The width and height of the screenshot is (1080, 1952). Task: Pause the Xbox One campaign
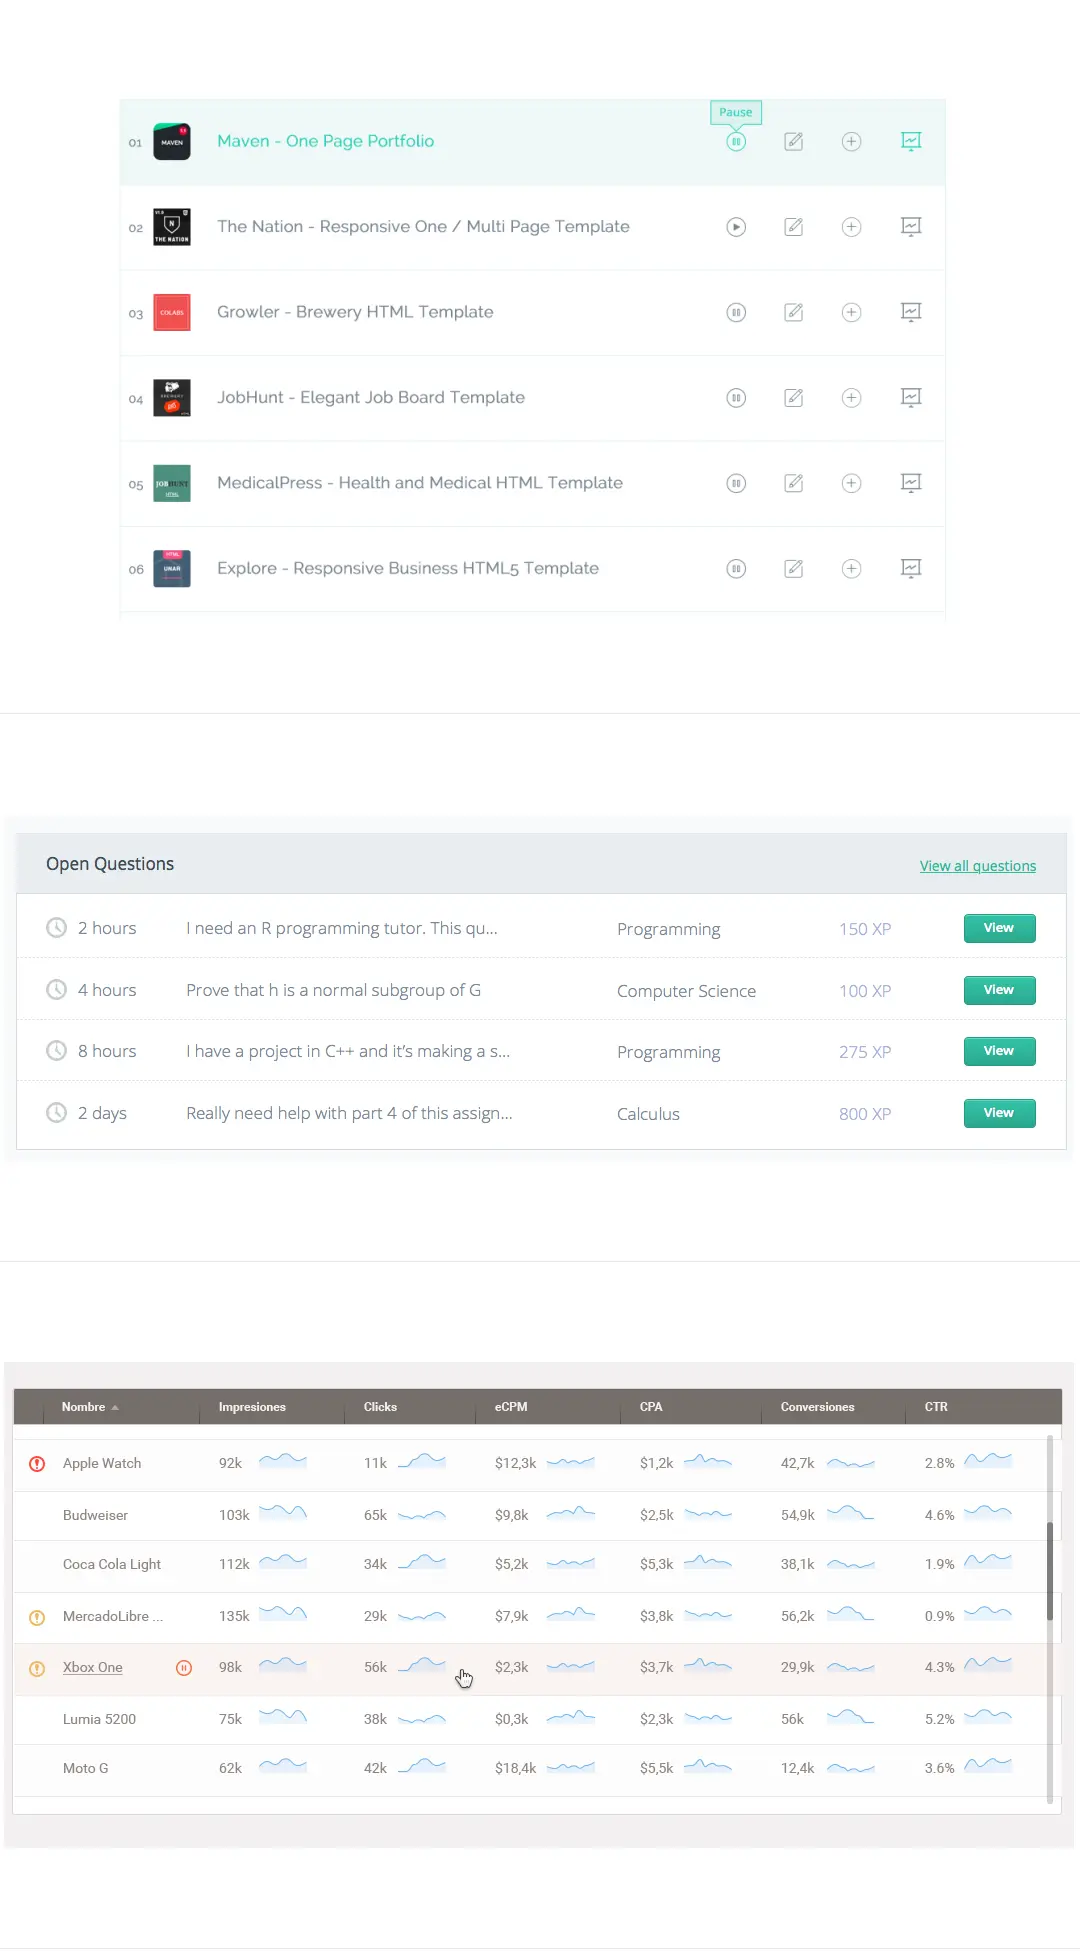pyautogui.click(x=184, y=1668)
